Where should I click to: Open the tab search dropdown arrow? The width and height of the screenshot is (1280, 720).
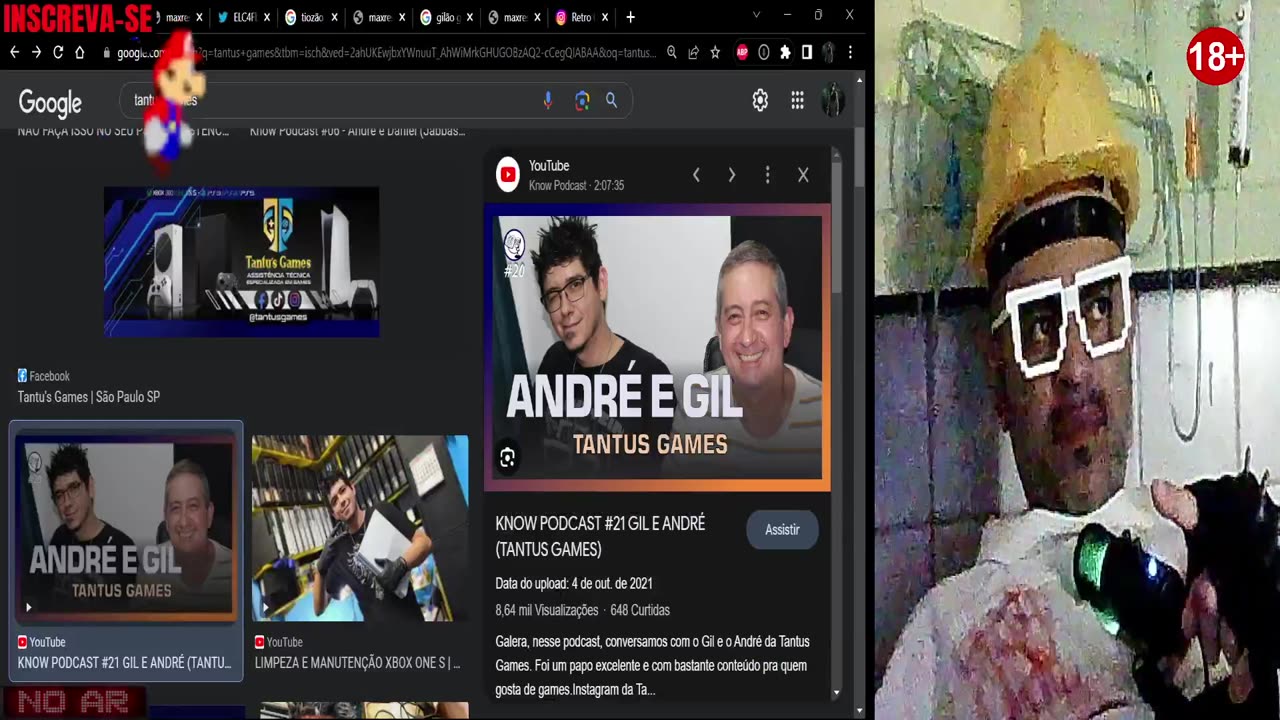click(x=756, y=15)
